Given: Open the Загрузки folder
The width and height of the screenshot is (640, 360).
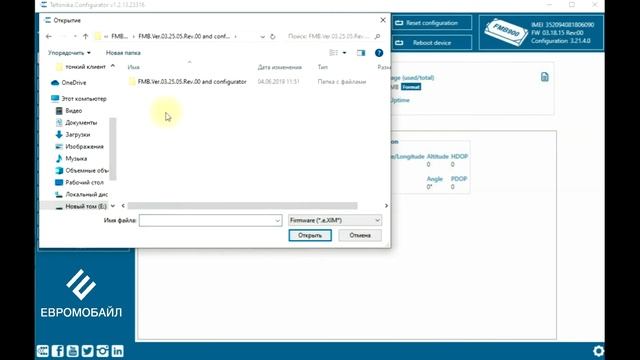Looking at the screenshot, I should (73, 134).
